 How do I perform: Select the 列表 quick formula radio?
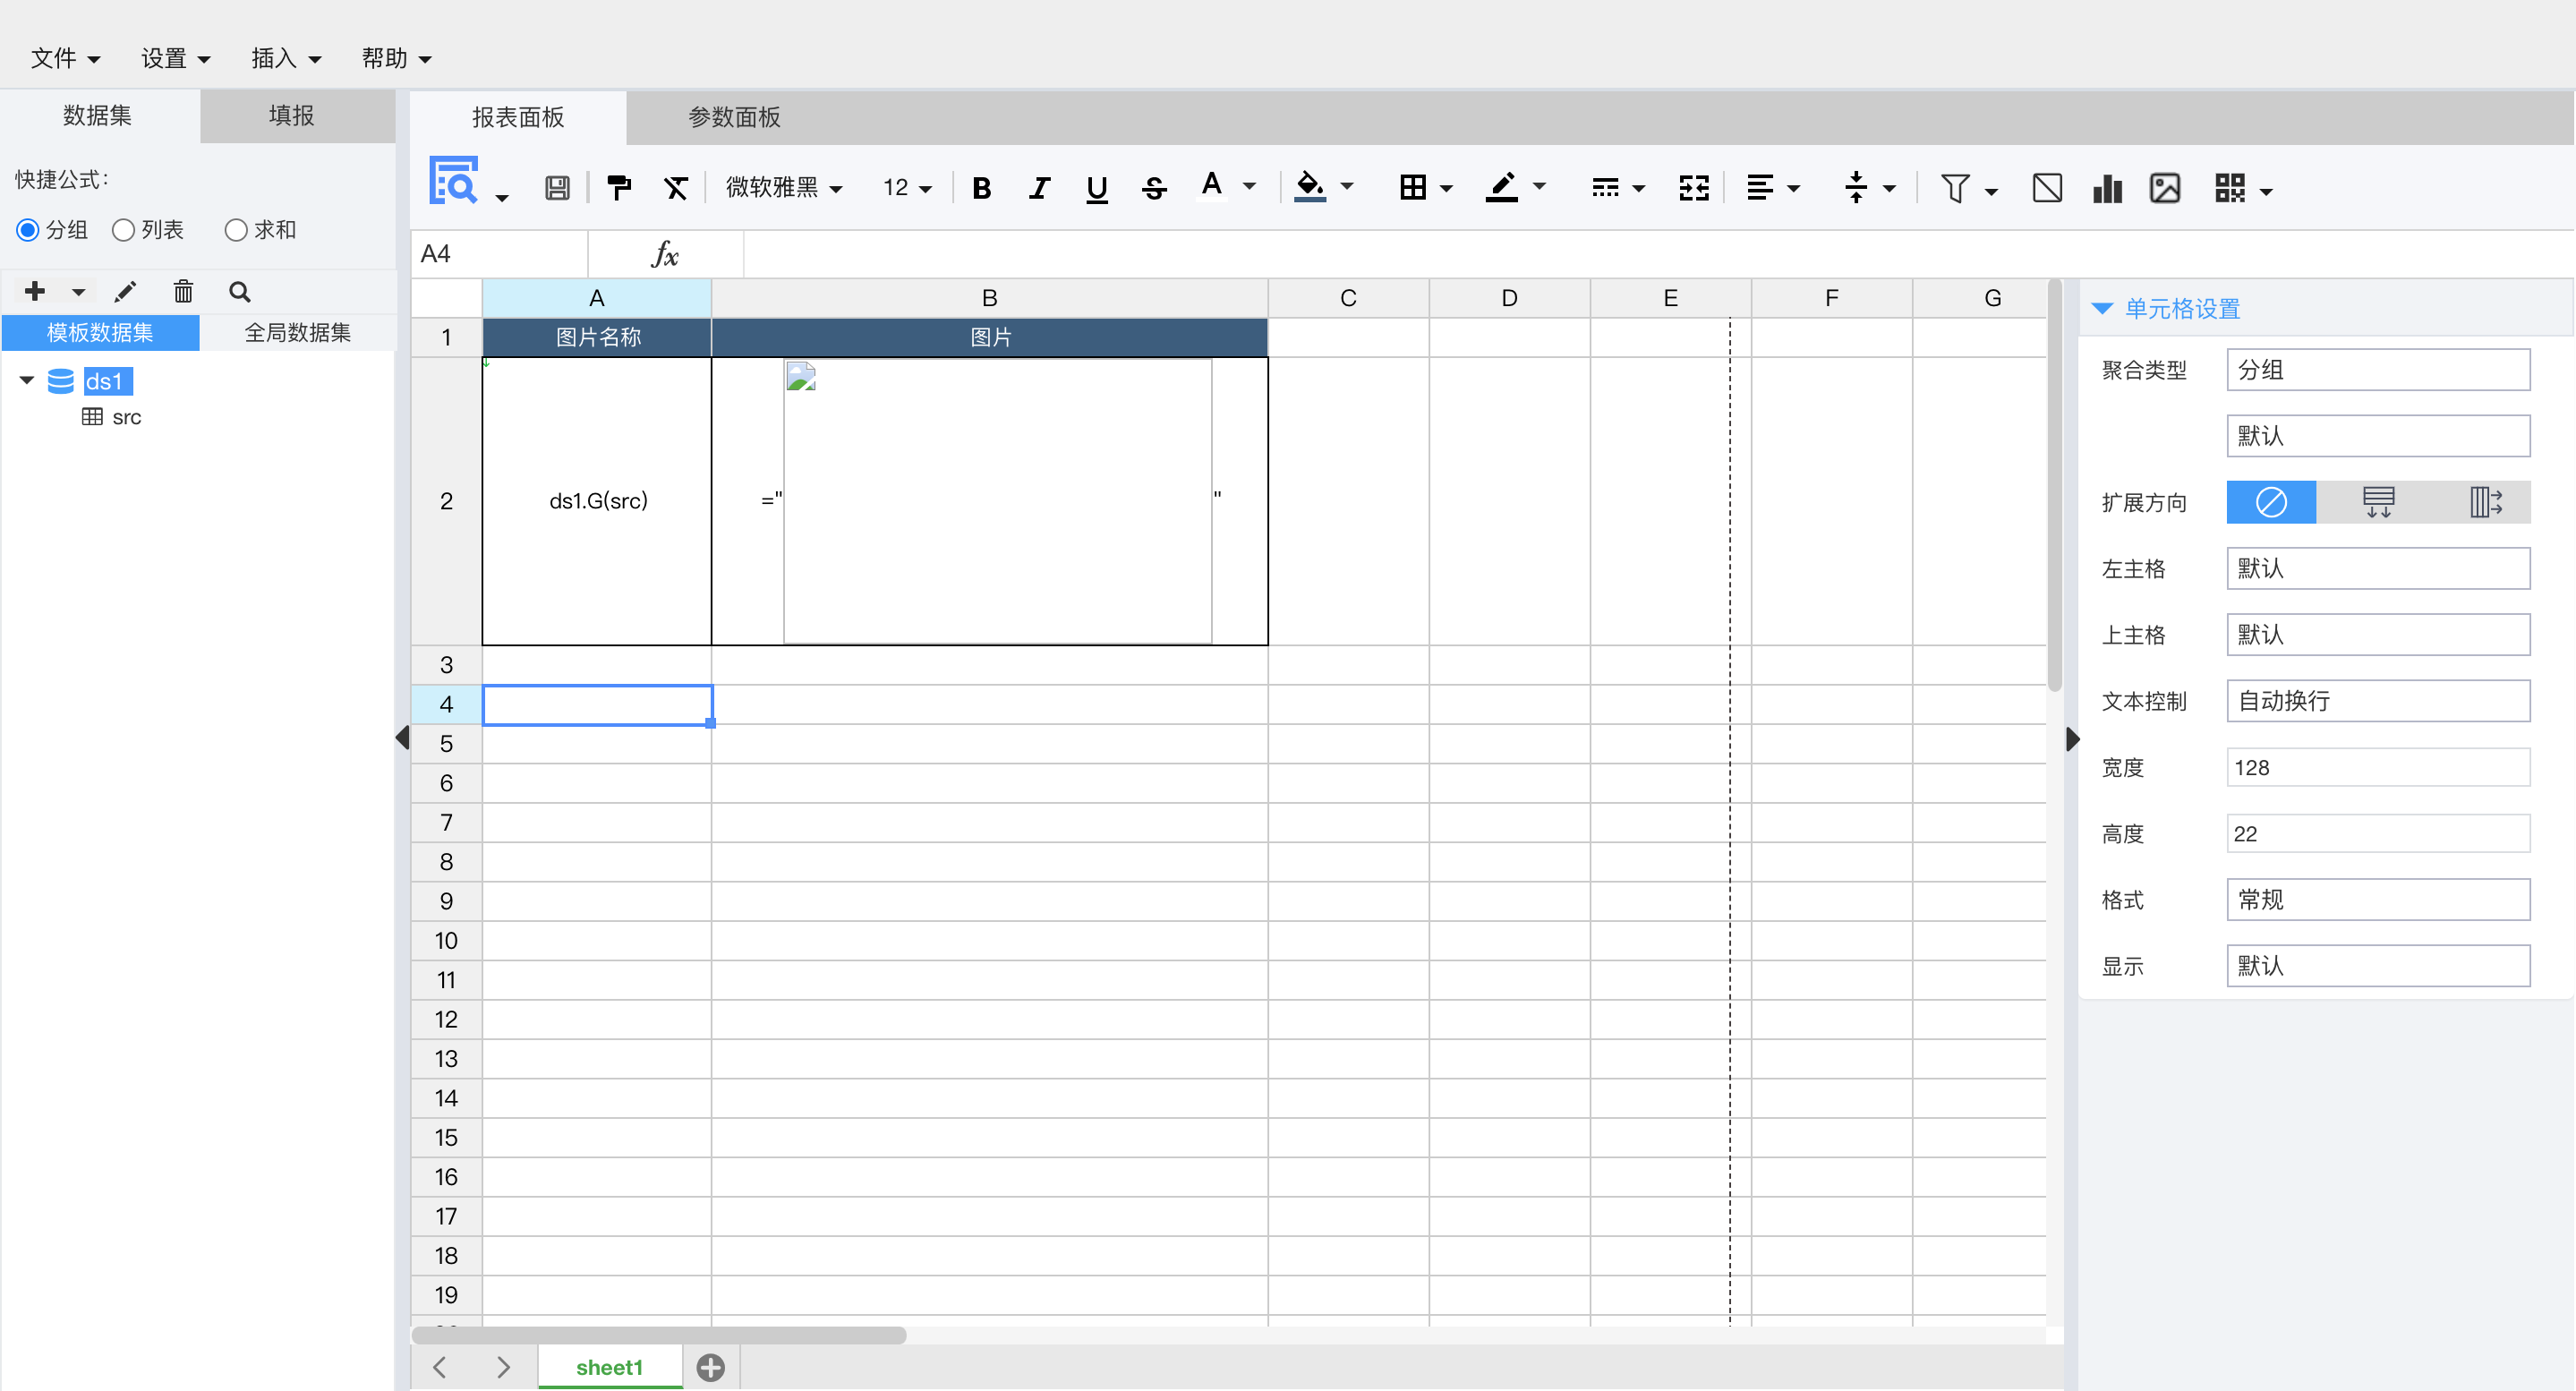pyautogui.click(x=124, y=230)
